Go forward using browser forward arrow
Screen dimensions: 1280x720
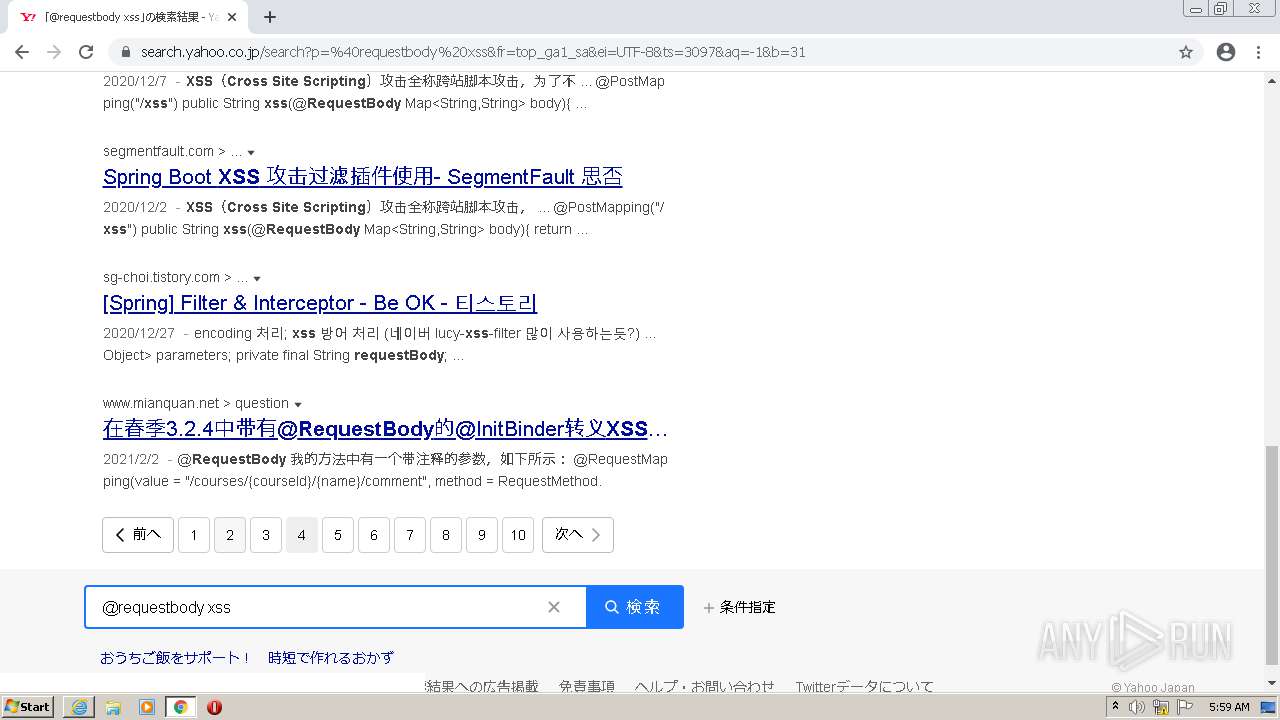(x=54, y=52)
